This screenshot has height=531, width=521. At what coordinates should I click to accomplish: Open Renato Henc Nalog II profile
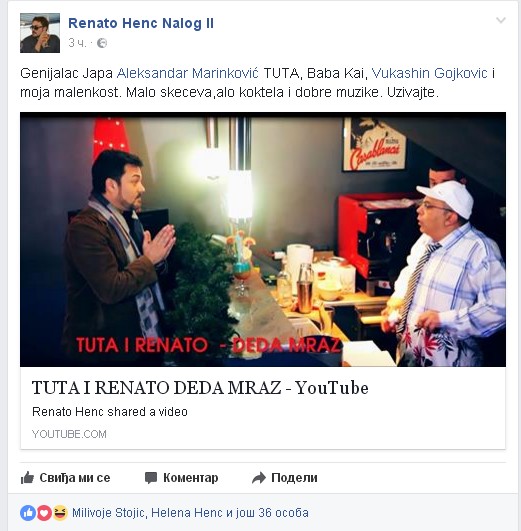(x=141, y=23)
